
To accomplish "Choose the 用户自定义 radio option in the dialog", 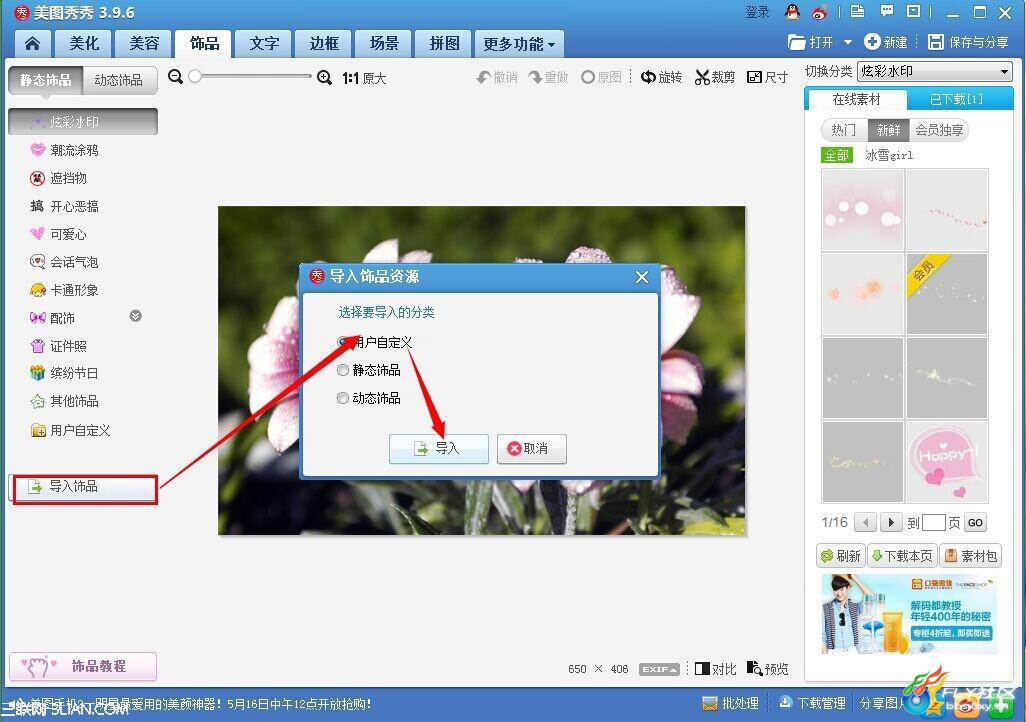I will pyautogui.click(x=342, y=342).
